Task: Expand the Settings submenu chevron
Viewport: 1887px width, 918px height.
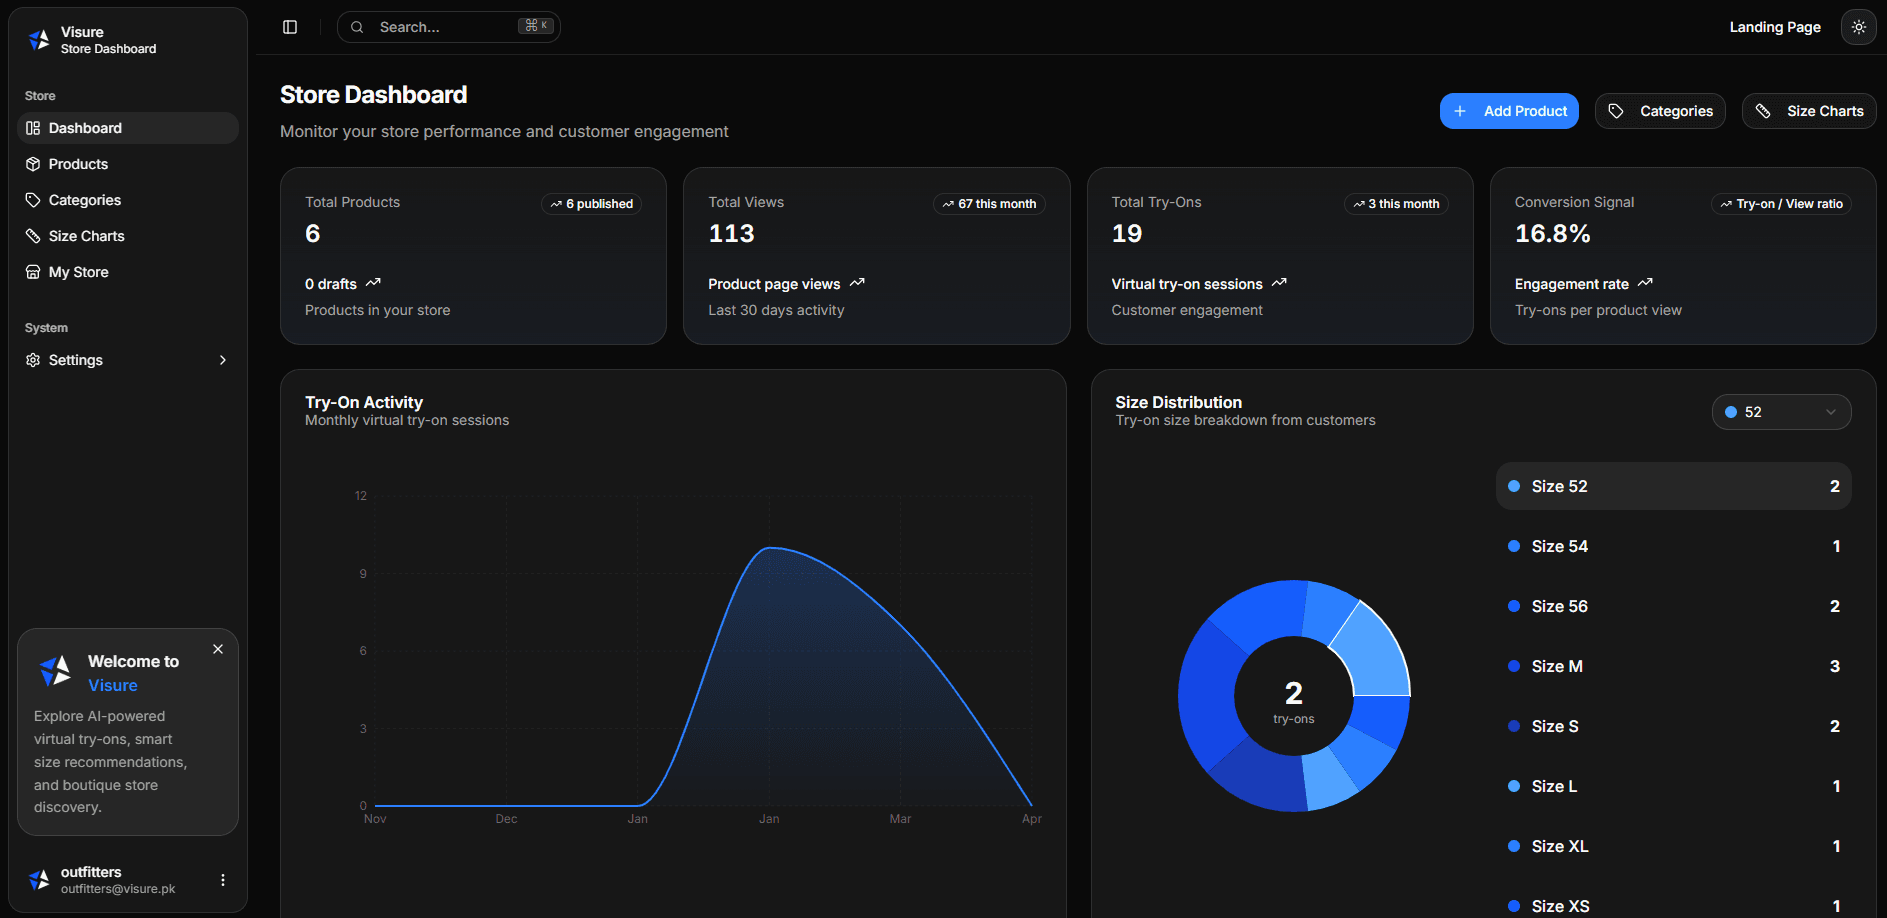Action: click(x=222, y=360)
